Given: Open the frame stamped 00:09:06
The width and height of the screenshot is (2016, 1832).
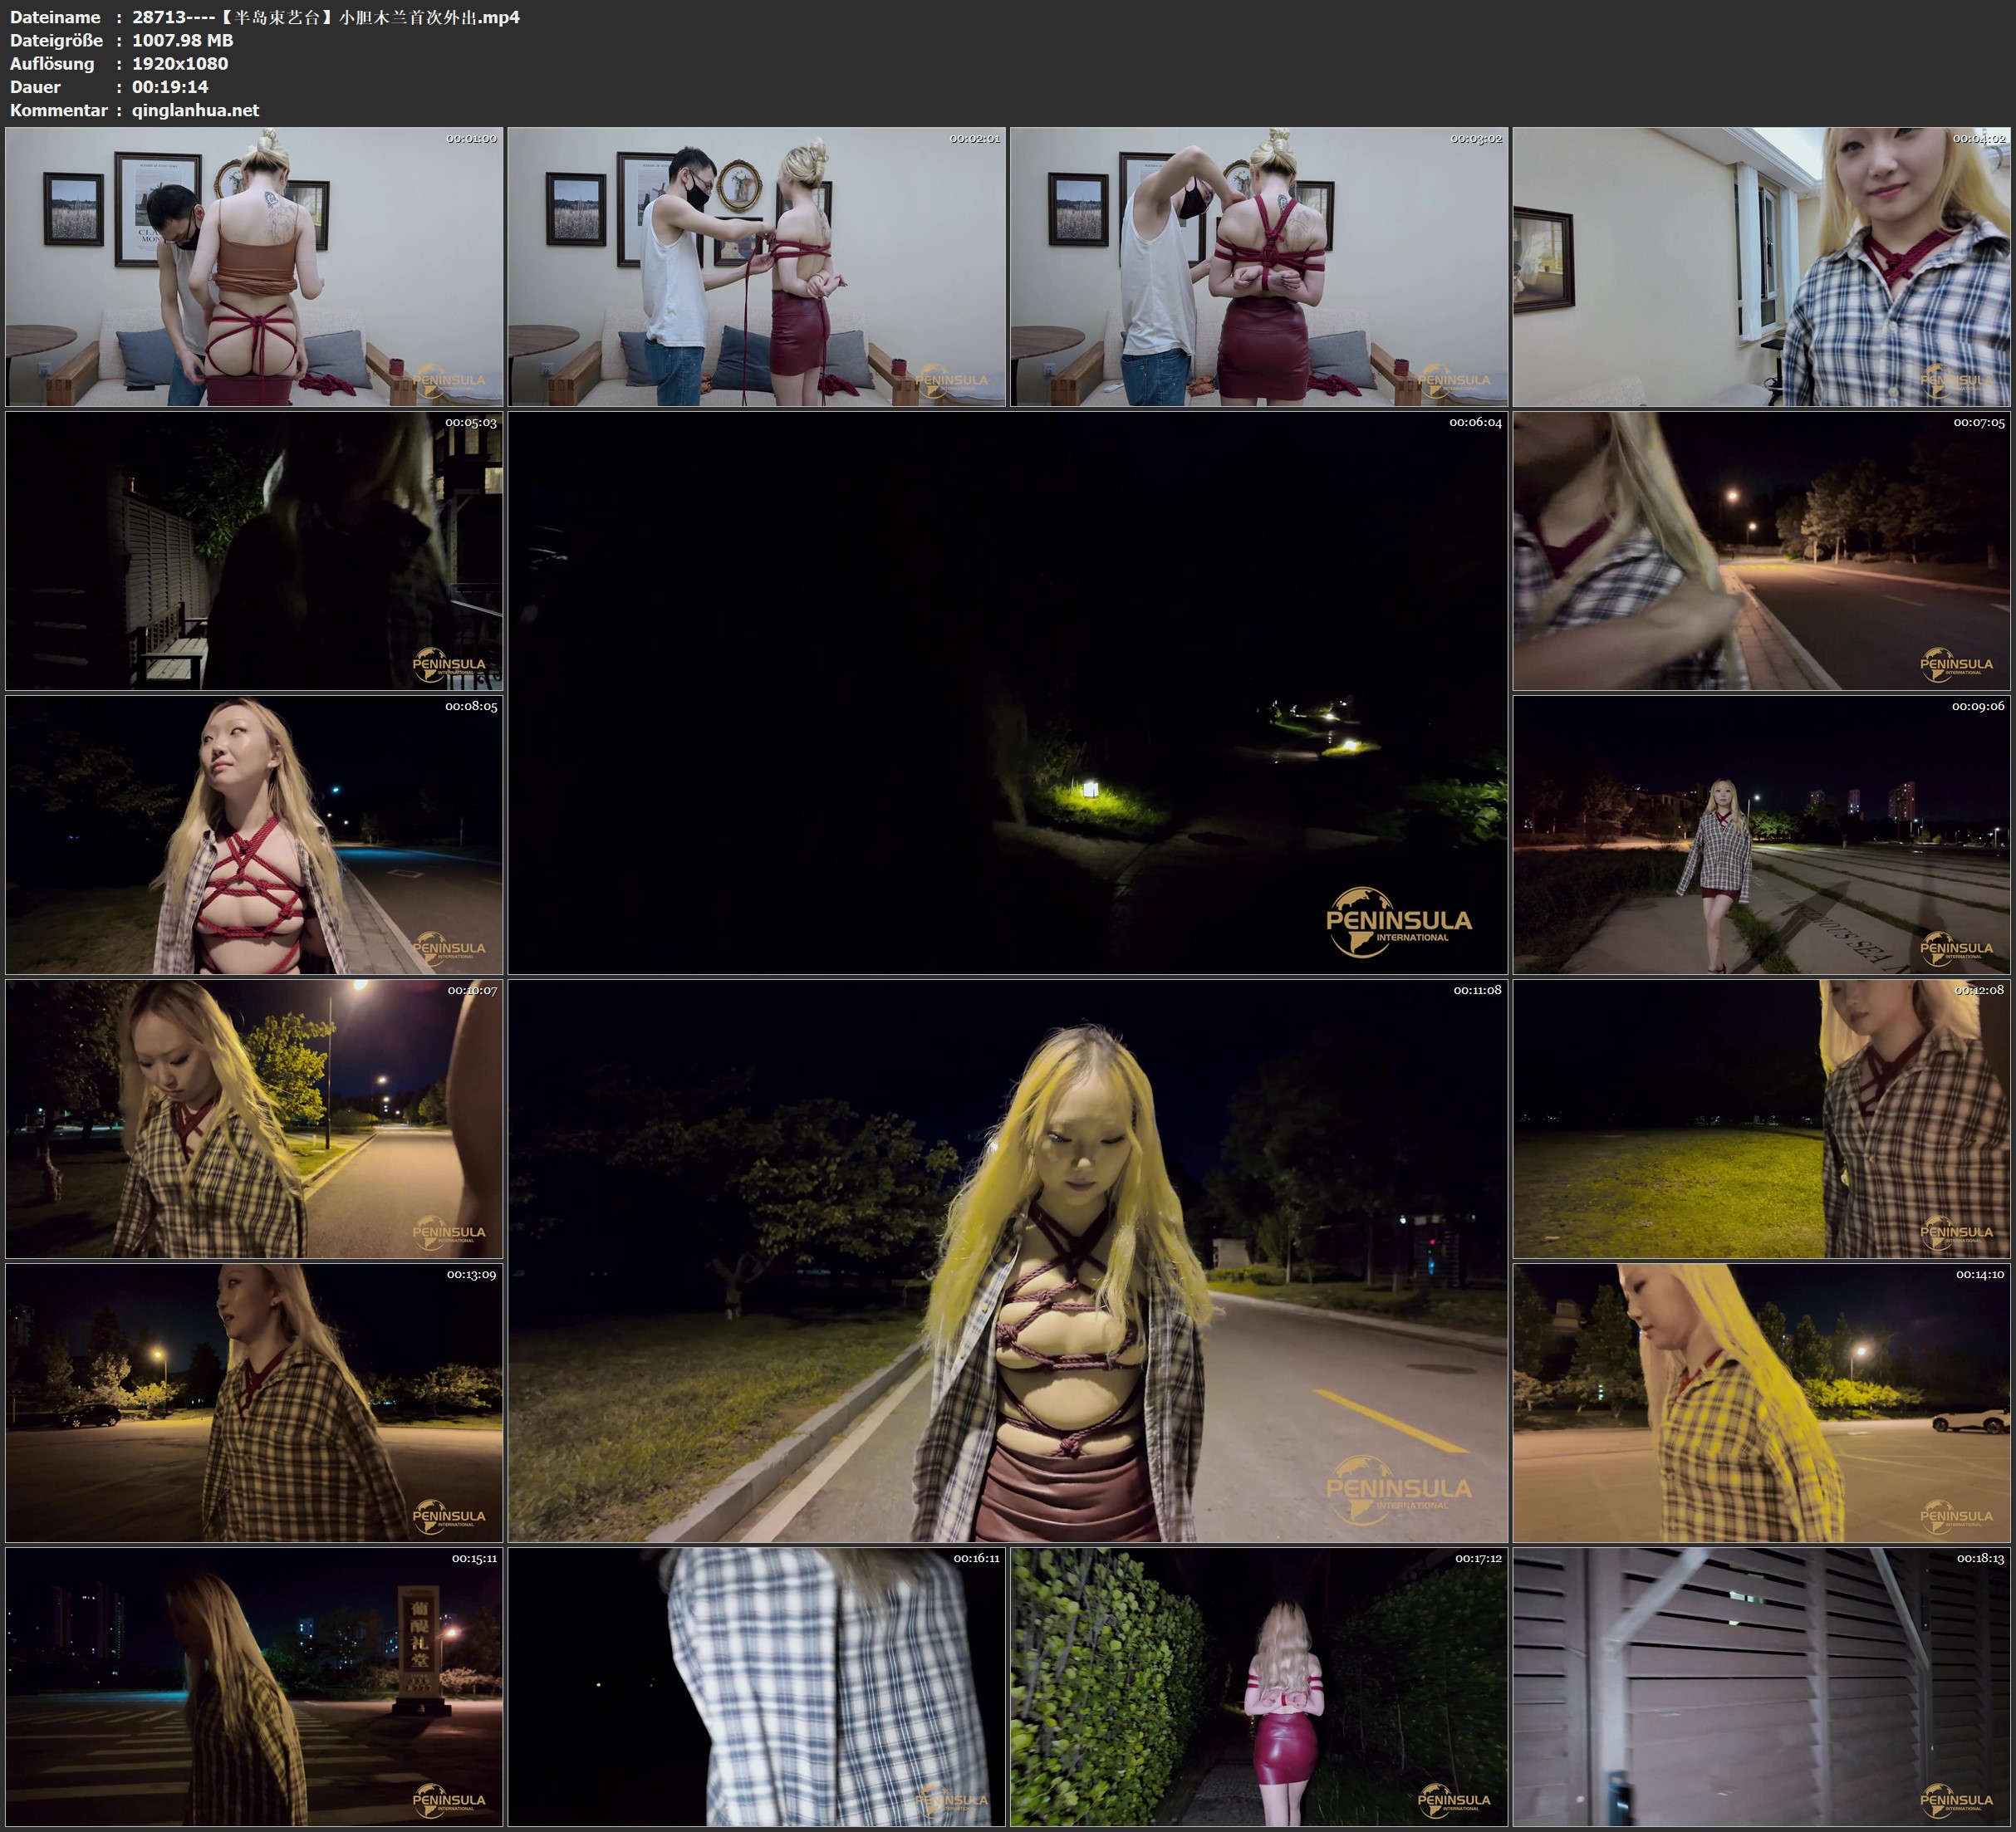Looking at the screenshot, I should 1761,835.
